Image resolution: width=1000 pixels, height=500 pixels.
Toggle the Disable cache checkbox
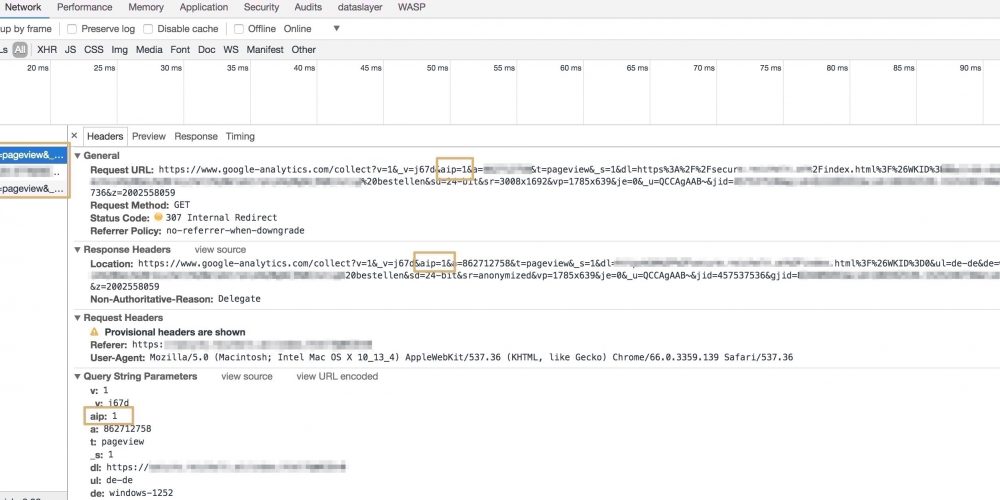[x=148, y=29]
